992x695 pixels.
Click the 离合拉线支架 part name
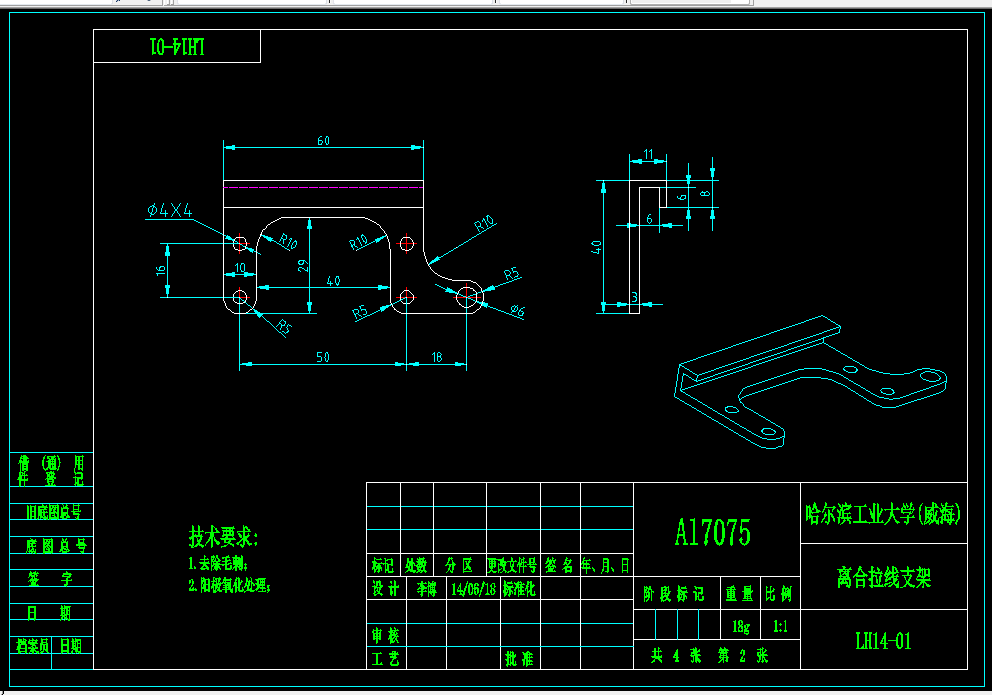click(884, 577)
